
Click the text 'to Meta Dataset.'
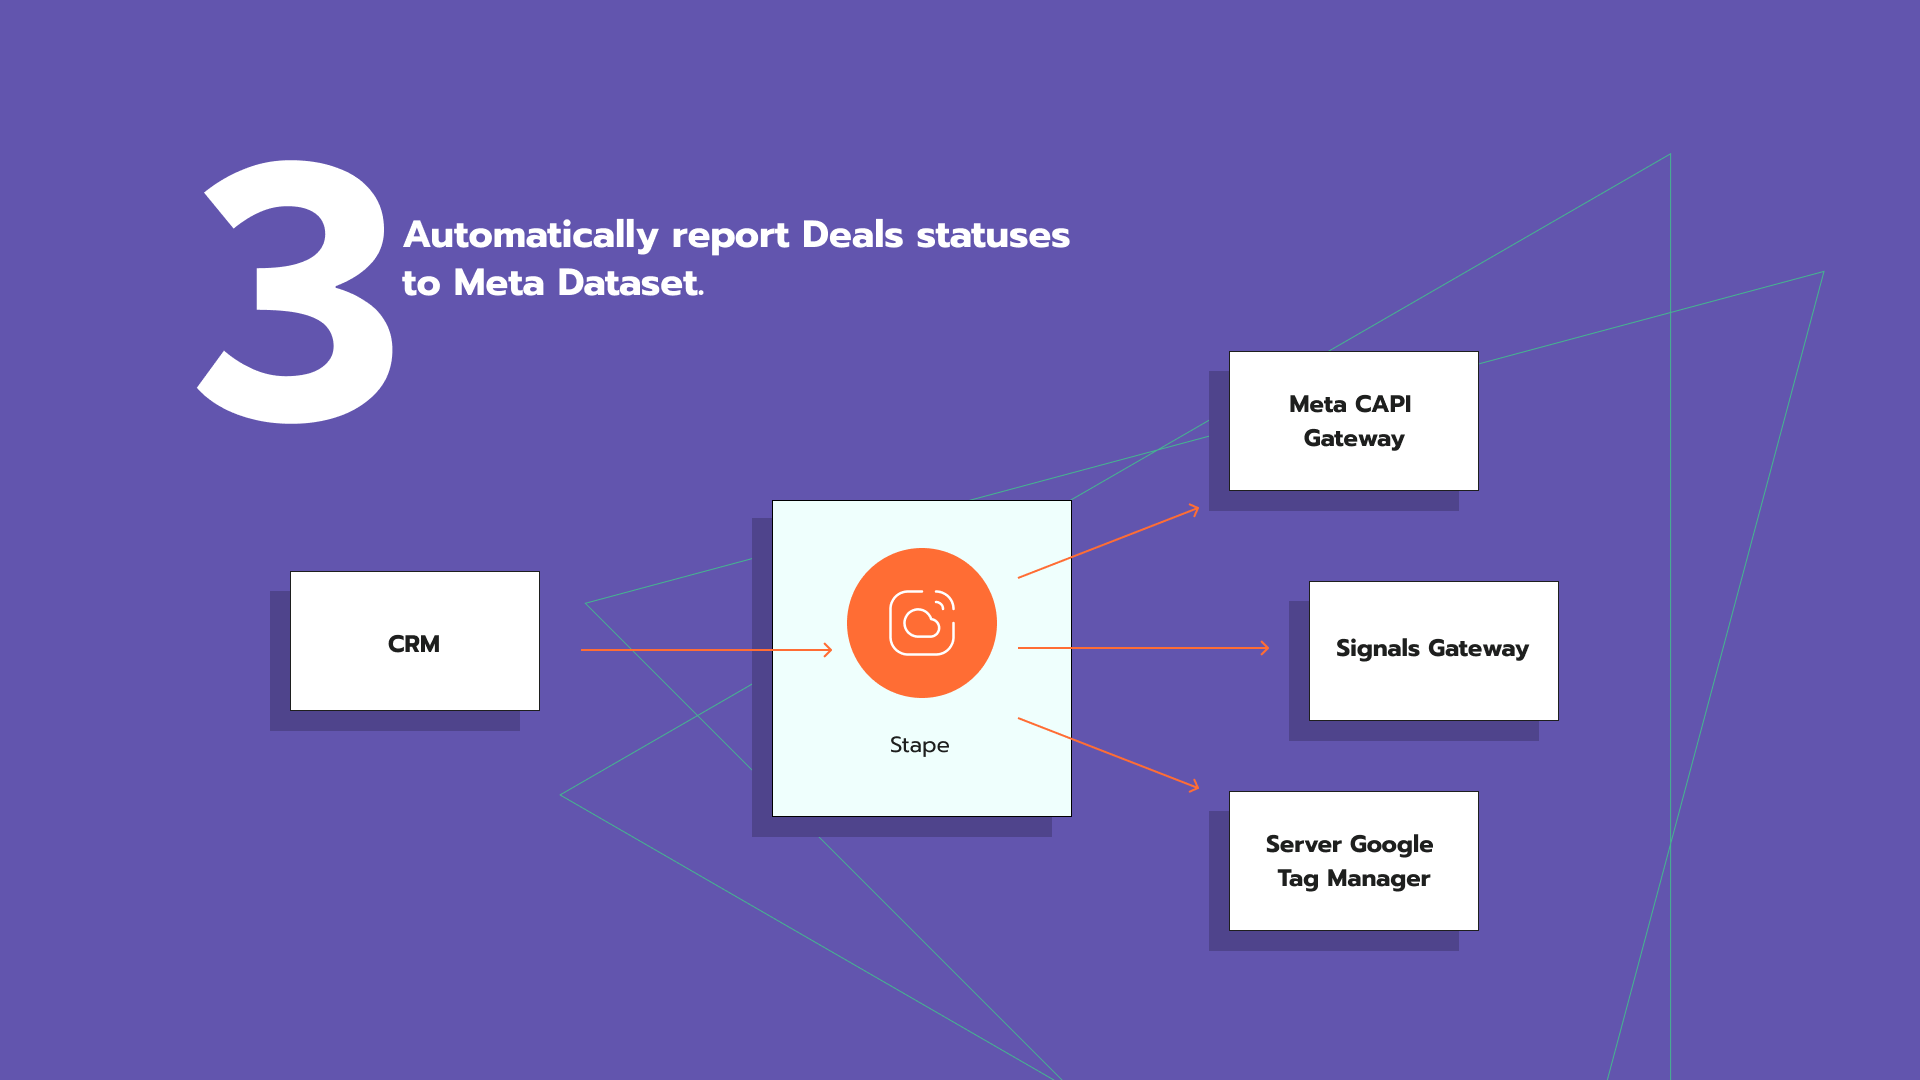pos(553,283)
